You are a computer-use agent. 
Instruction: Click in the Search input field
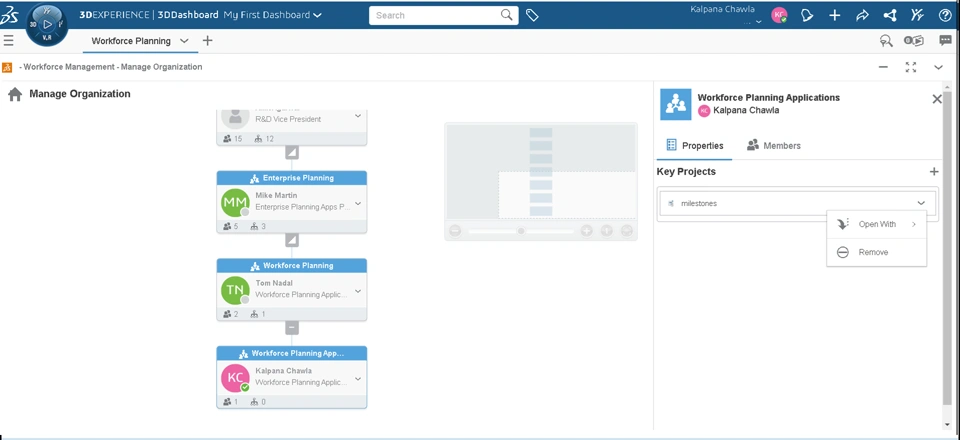[436, 15]
